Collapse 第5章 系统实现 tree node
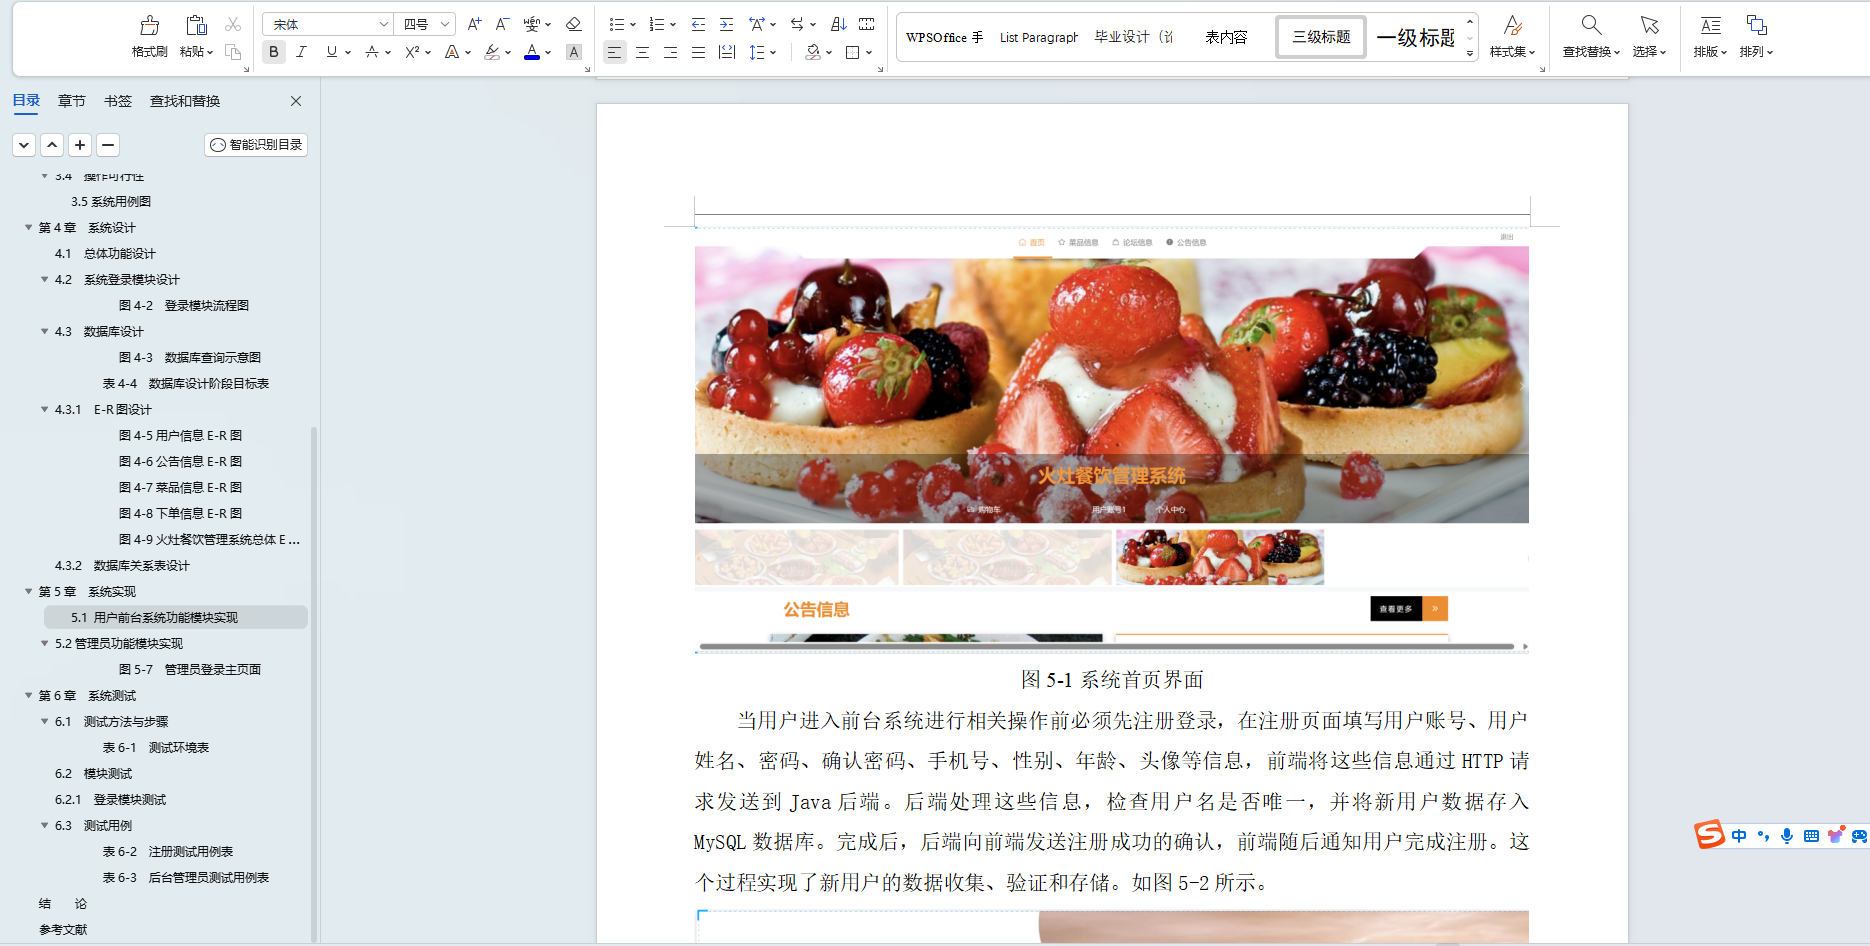This screenshot has height=946, width=1870. (28, 591)
